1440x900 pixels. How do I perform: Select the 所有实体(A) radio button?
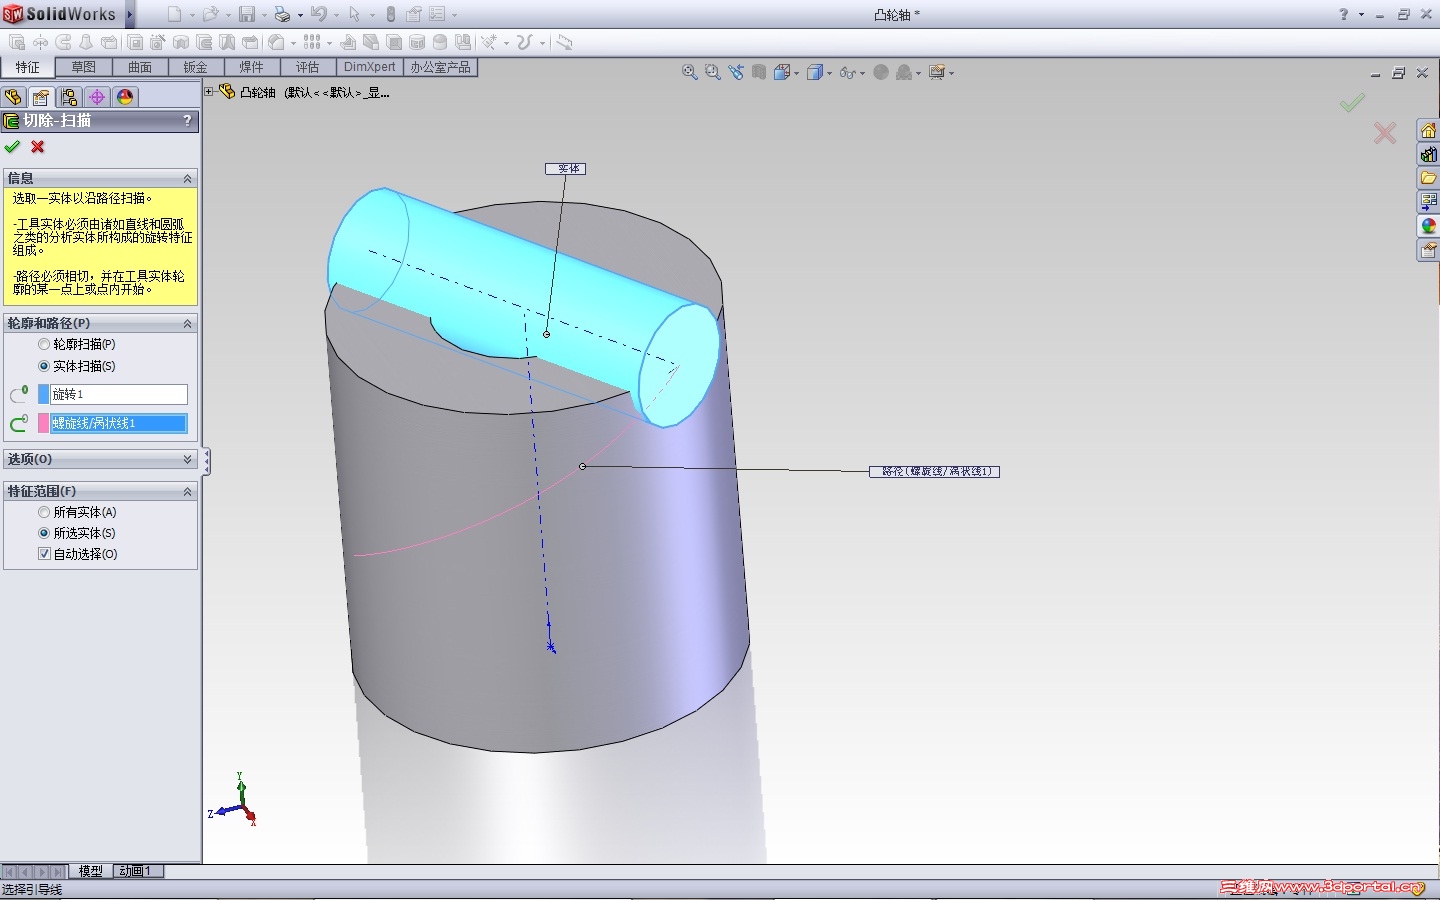click(44, 512)
